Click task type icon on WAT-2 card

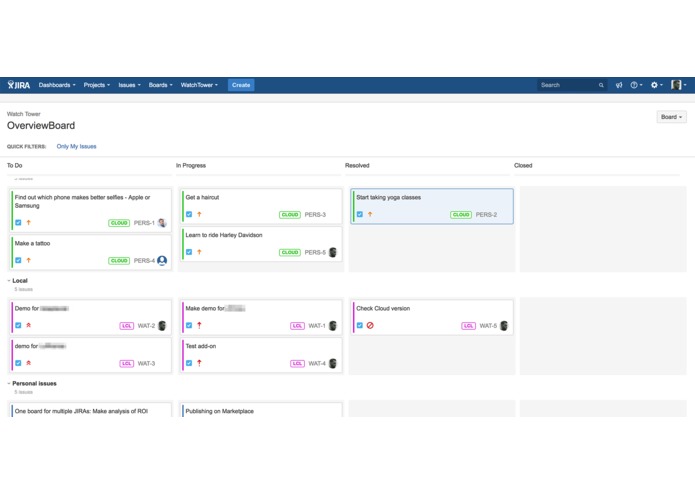point(18,325)
